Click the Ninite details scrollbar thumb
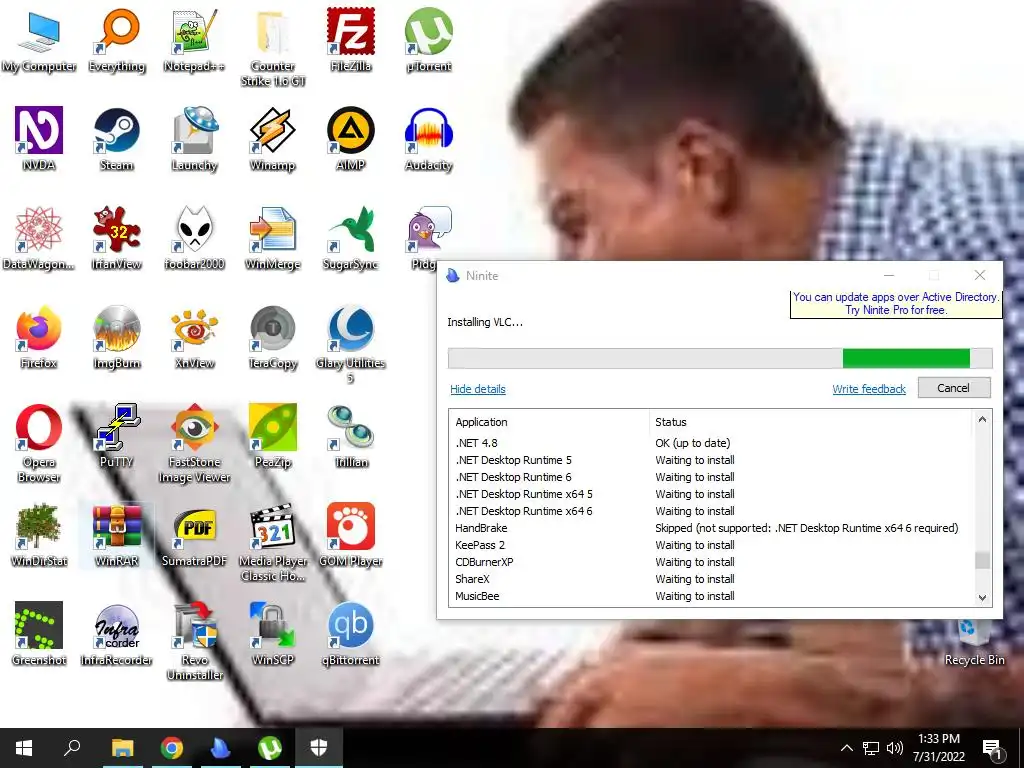 coord(982,560)
